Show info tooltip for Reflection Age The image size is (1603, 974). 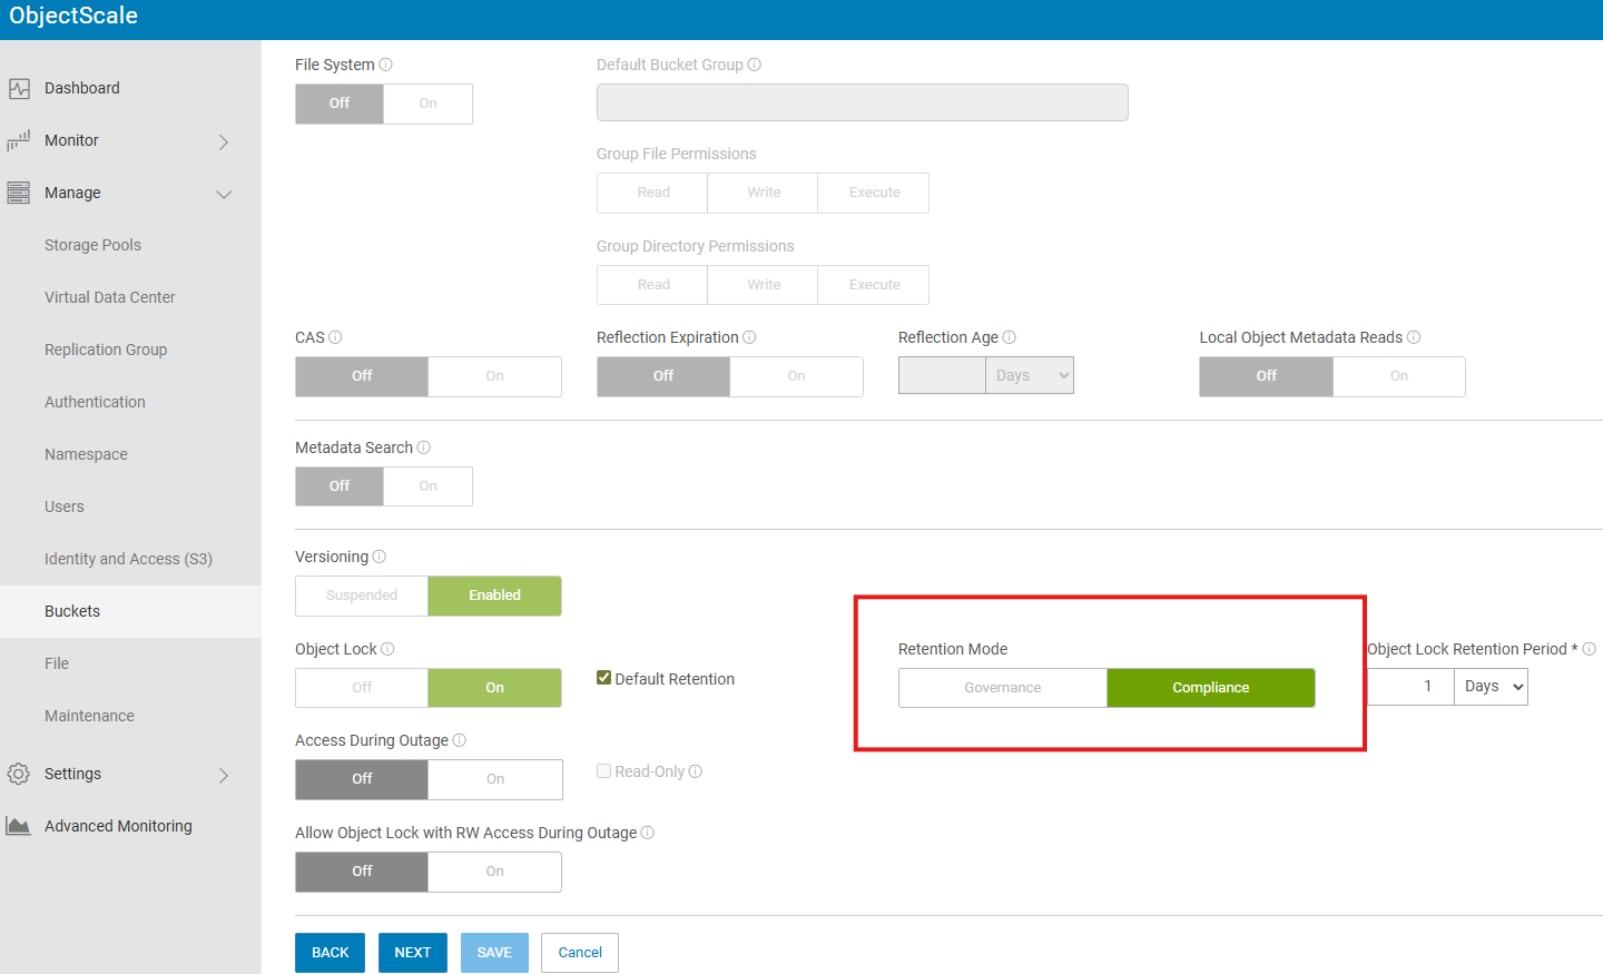(x=1010, y=338)
